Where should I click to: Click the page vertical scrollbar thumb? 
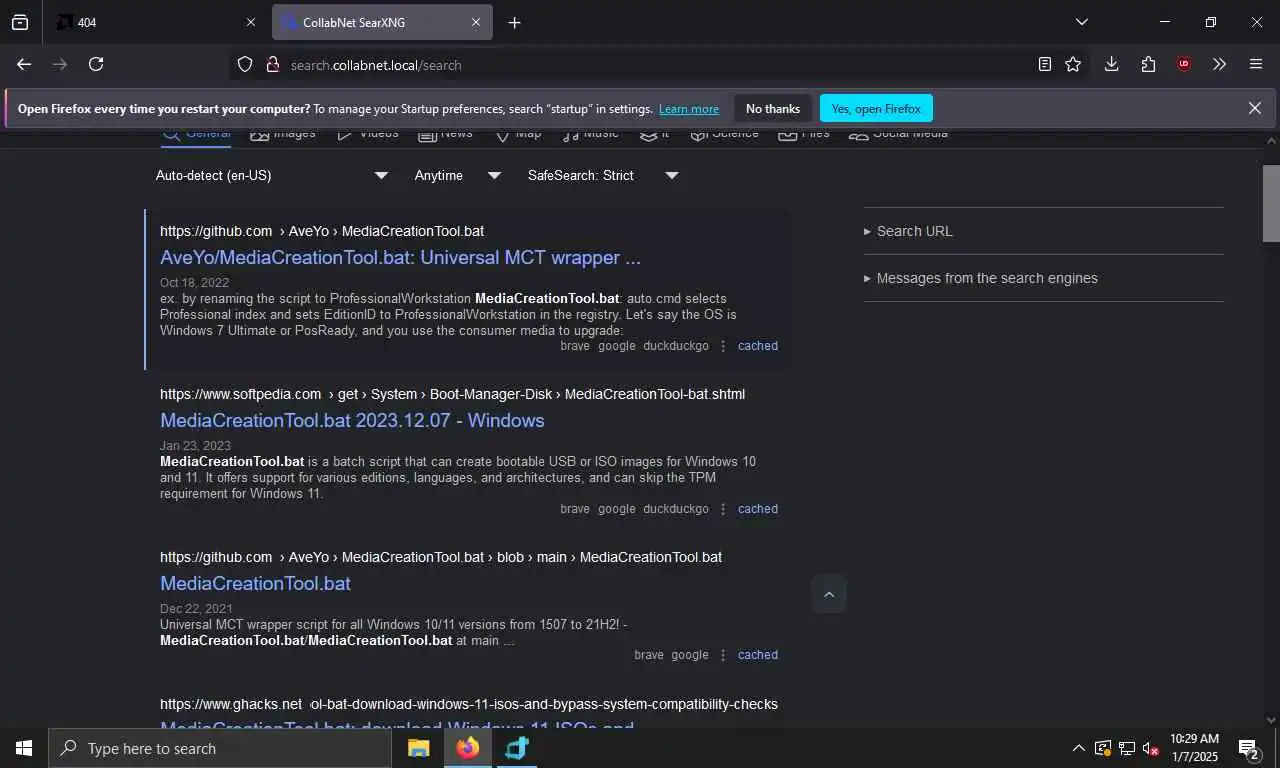tap(1271, 203)
